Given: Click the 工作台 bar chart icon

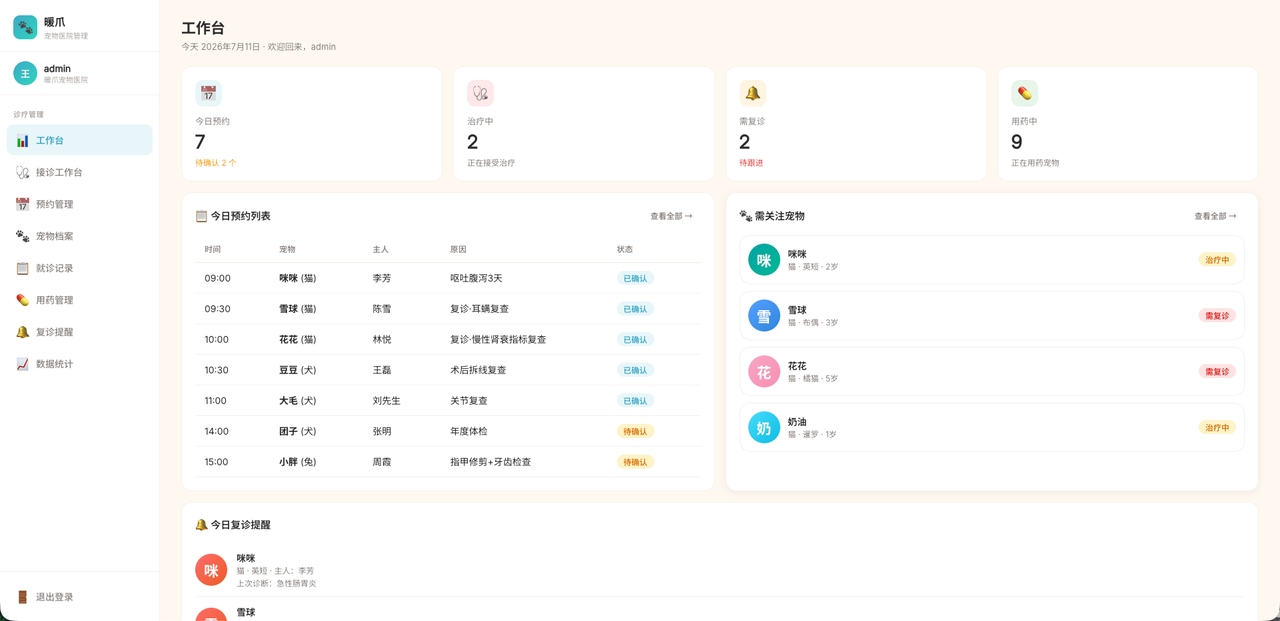Looking at the screenshot, I should coord(22,140).
